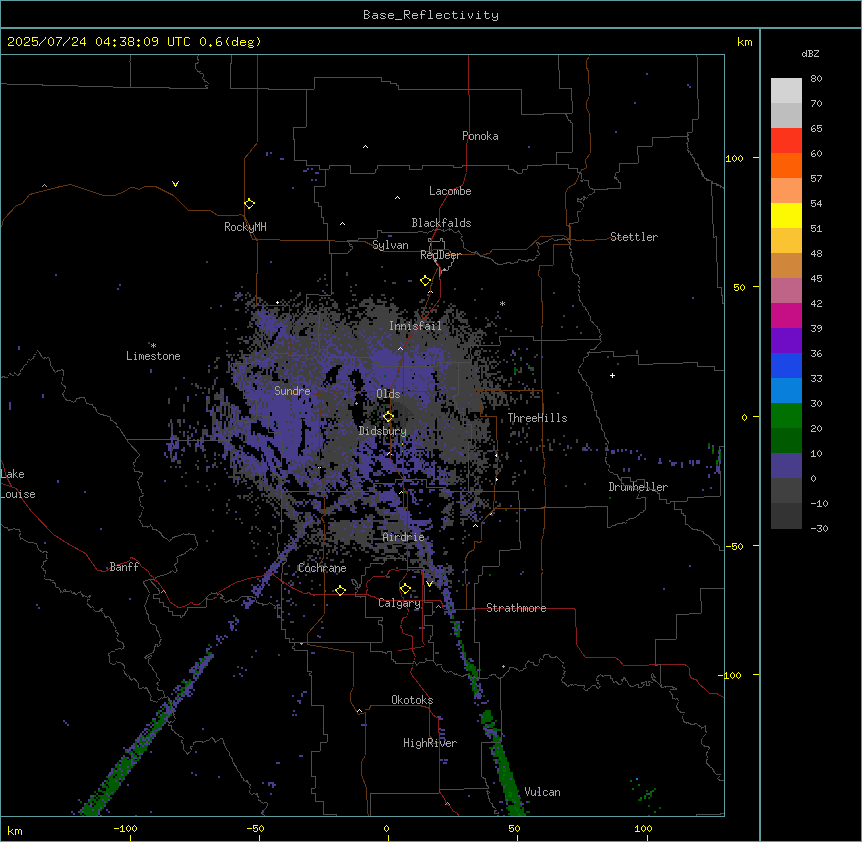Select the violet 36-39 dBZ legend swatch
The image size is (862, 842).
tap(786, 341)
